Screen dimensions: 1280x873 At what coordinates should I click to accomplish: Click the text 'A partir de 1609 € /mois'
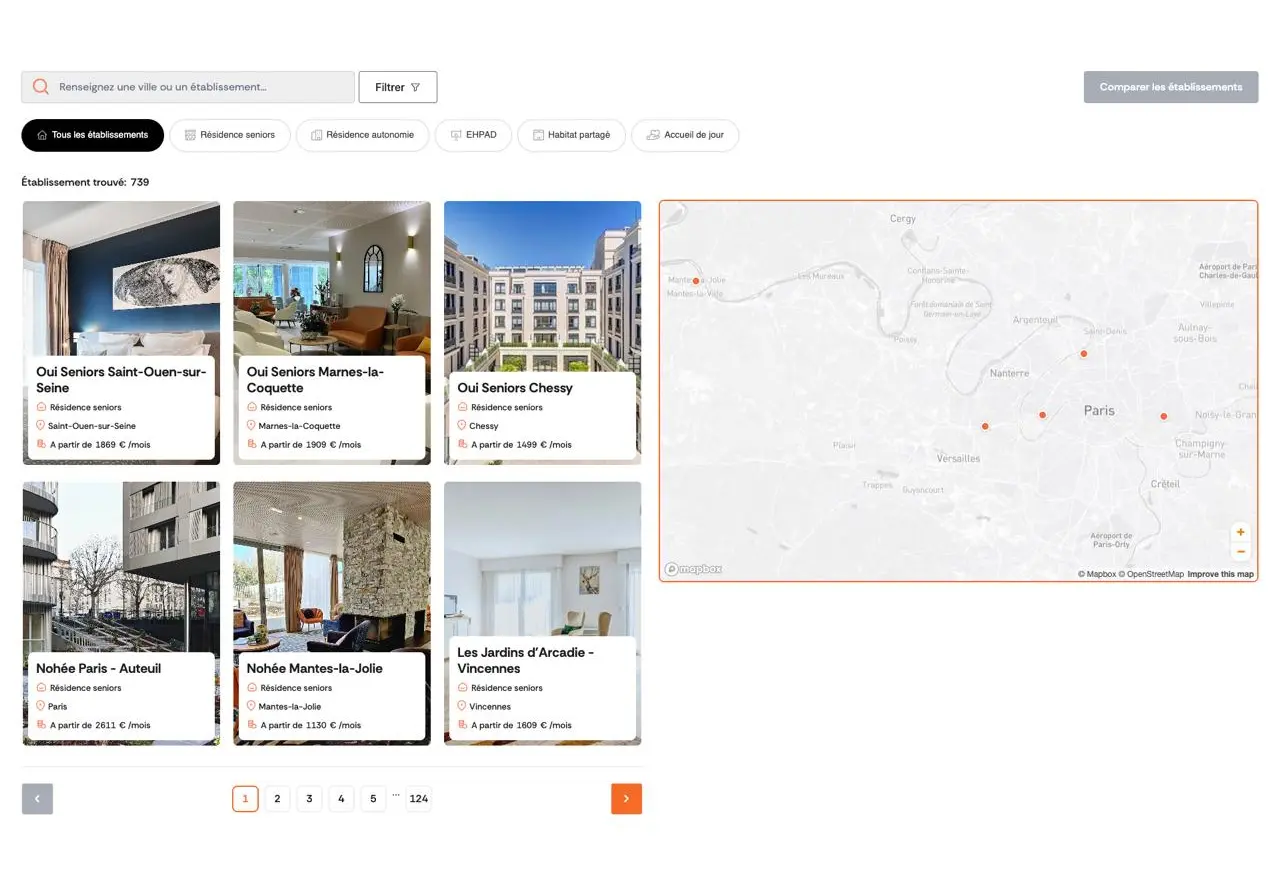tap(522, 725)
